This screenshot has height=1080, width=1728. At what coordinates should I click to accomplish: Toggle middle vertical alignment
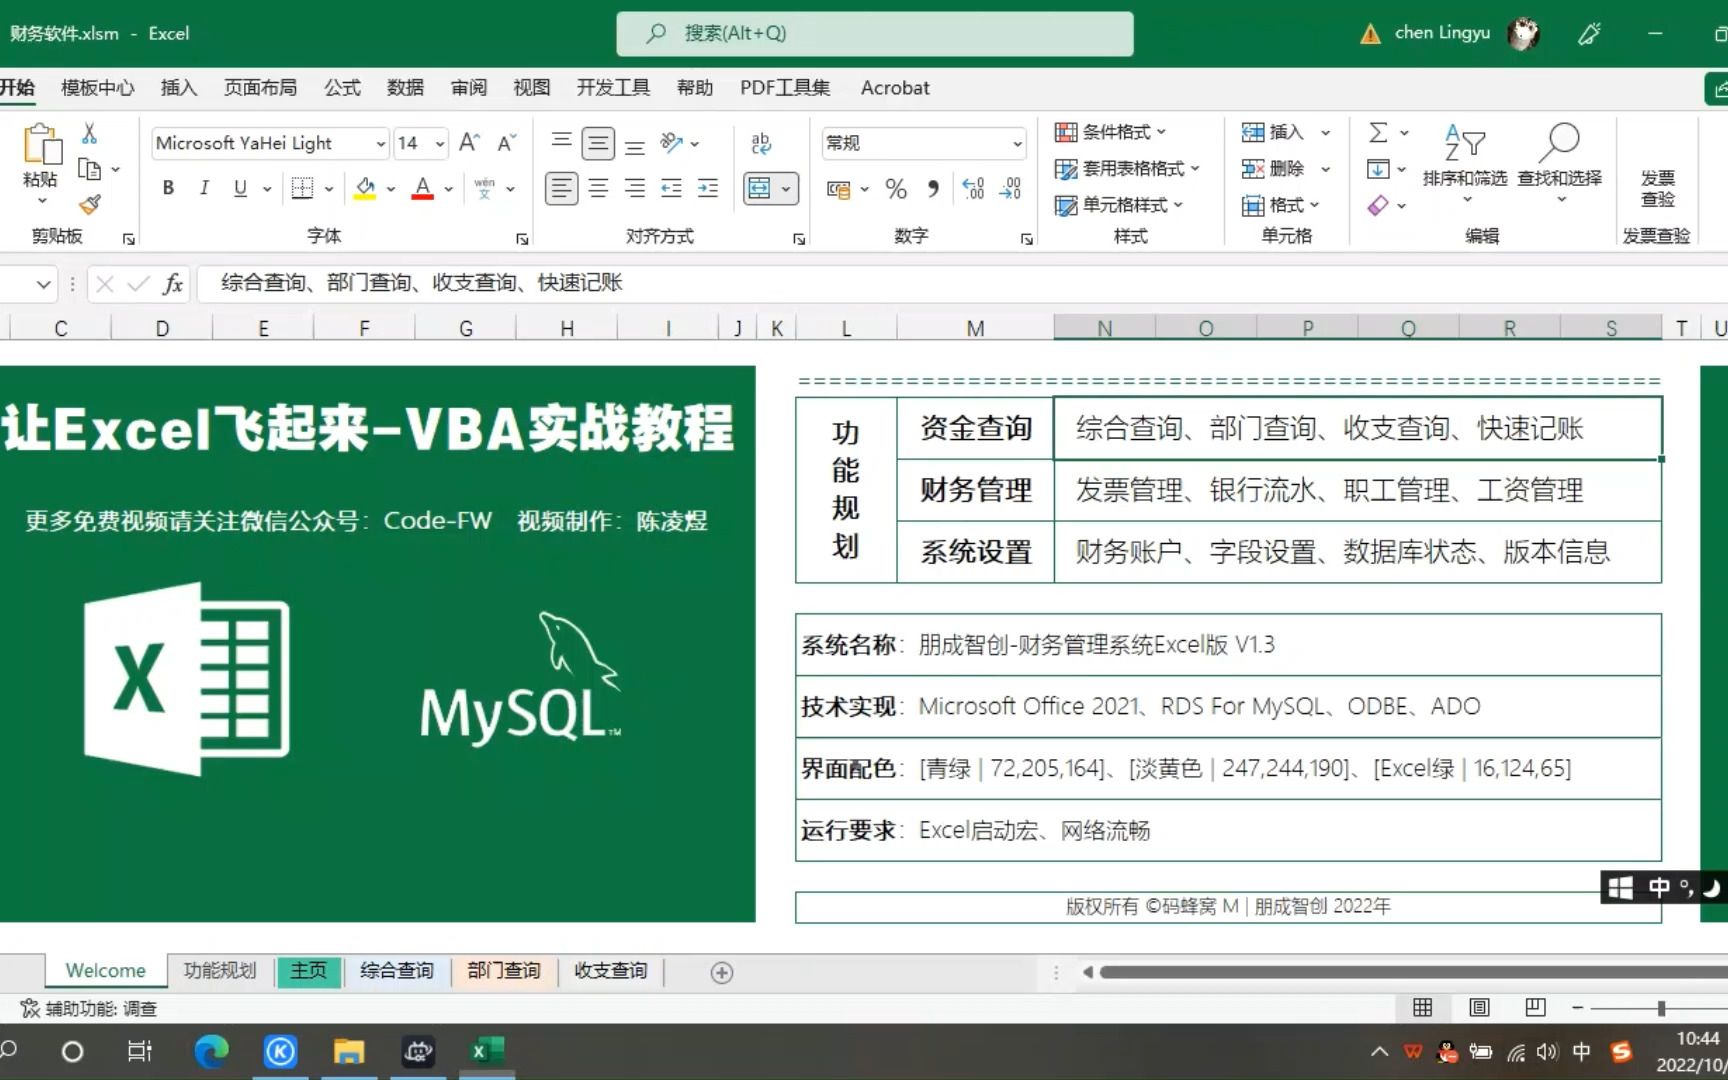coord(598,143)
